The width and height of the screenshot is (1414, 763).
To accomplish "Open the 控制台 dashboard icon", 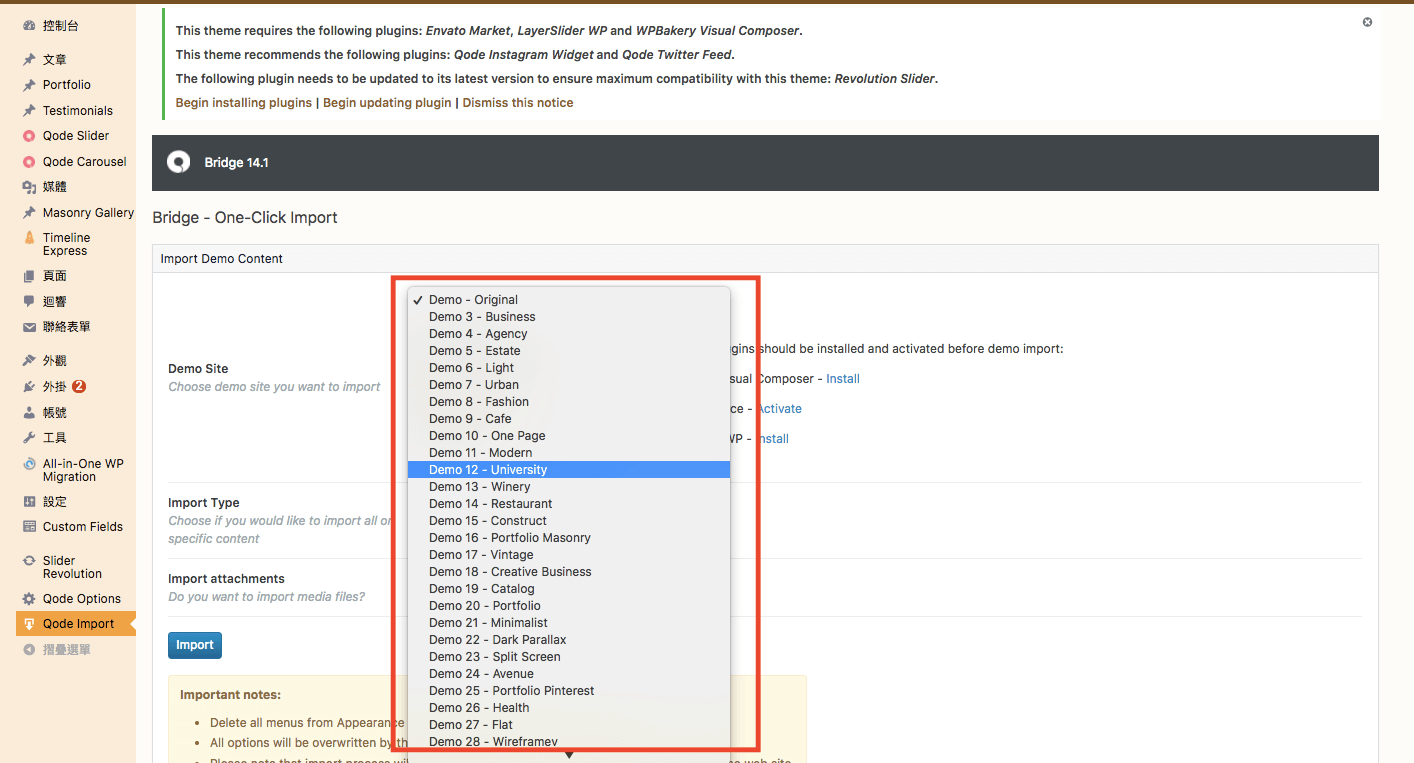I will [x=29, y=25].
